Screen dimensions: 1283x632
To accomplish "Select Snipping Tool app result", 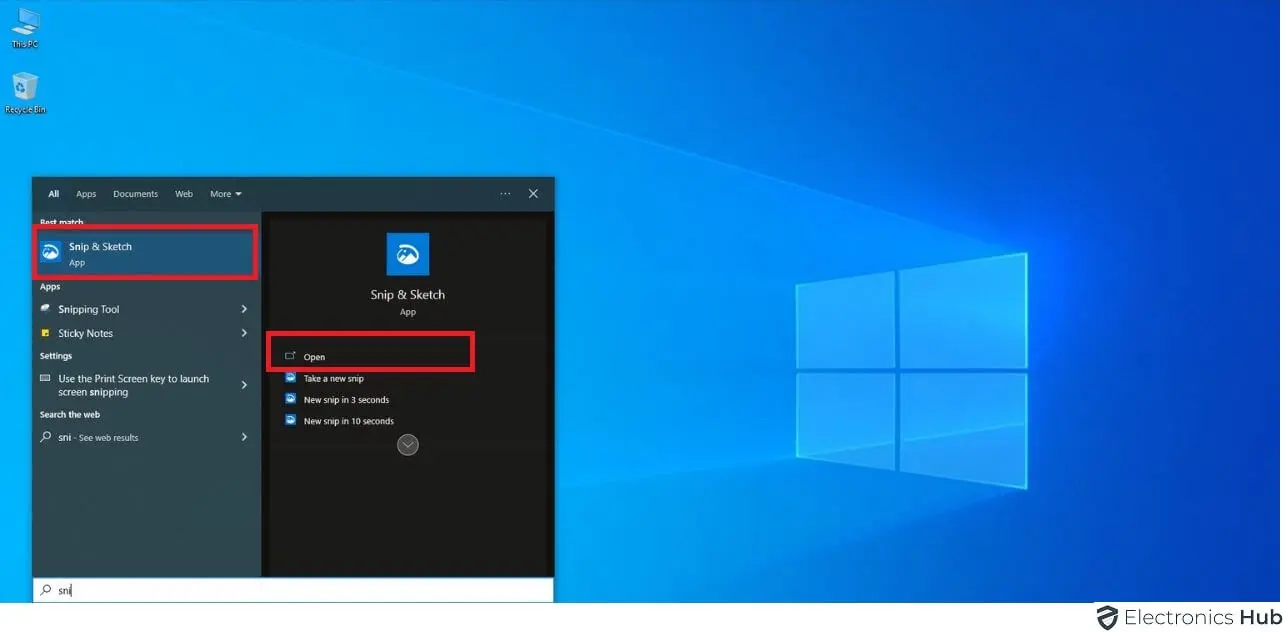I will 134,309.
